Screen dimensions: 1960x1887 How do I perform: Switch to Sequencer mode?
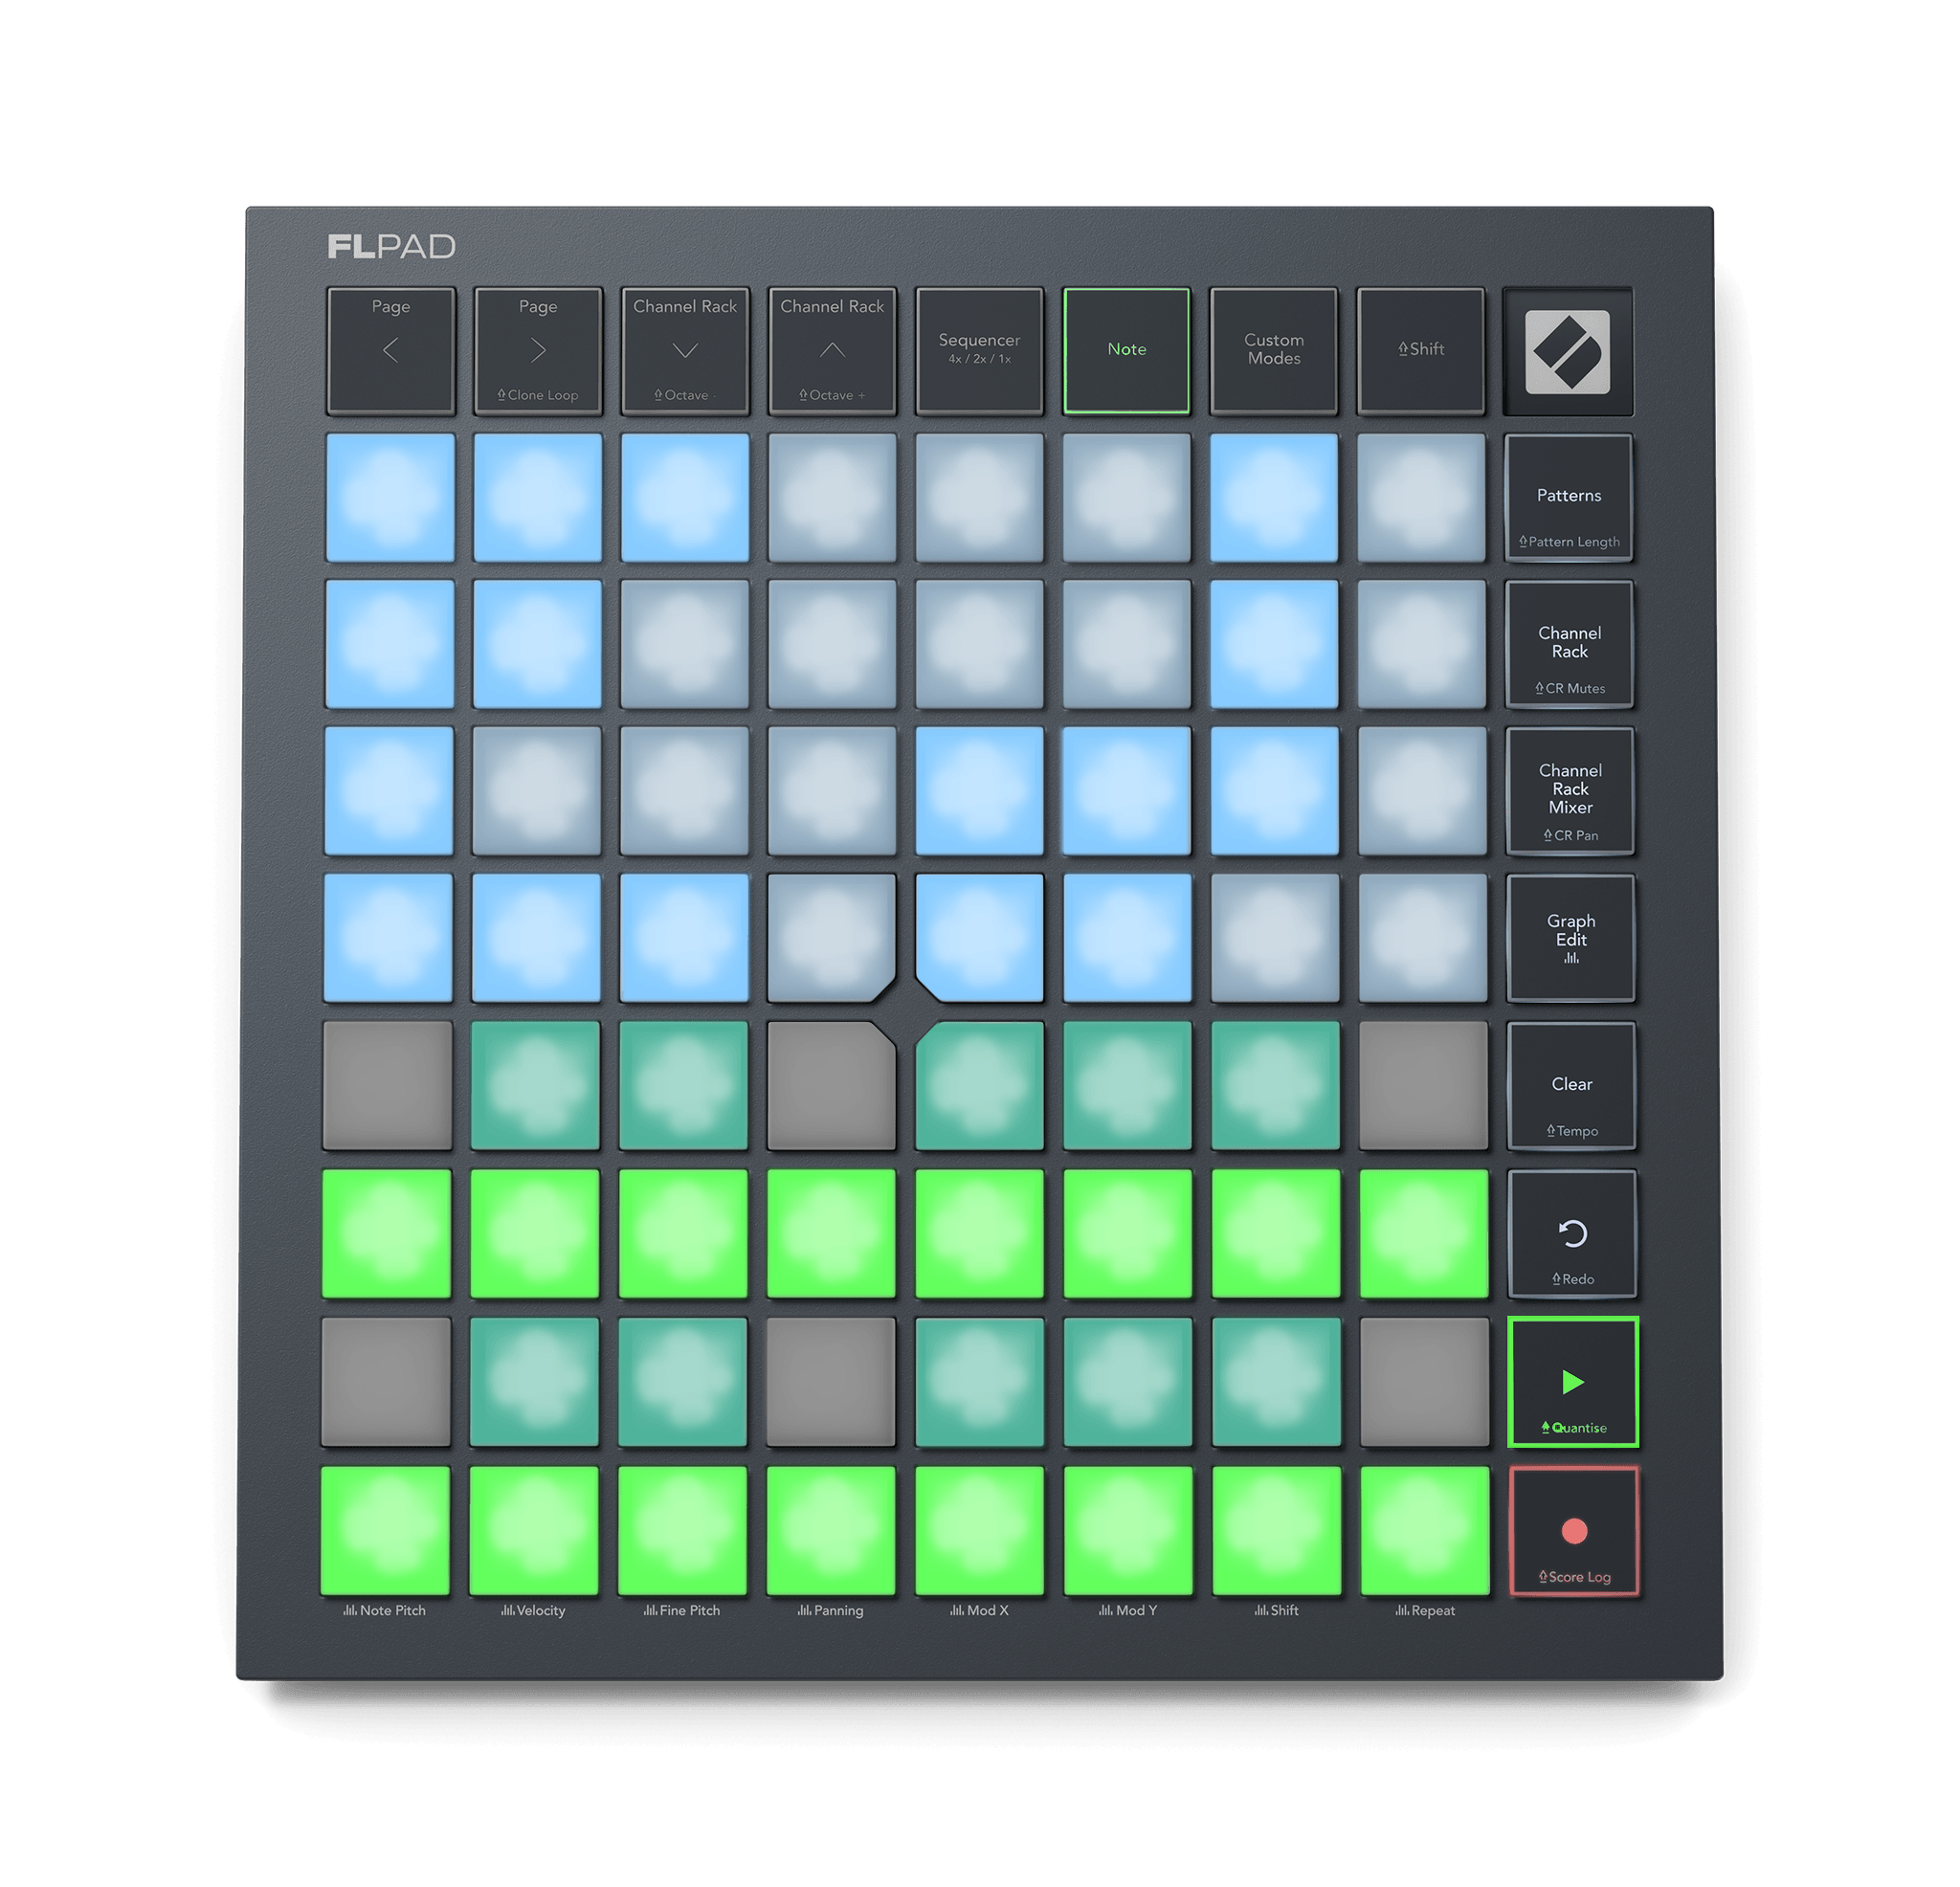coord(979,351)
